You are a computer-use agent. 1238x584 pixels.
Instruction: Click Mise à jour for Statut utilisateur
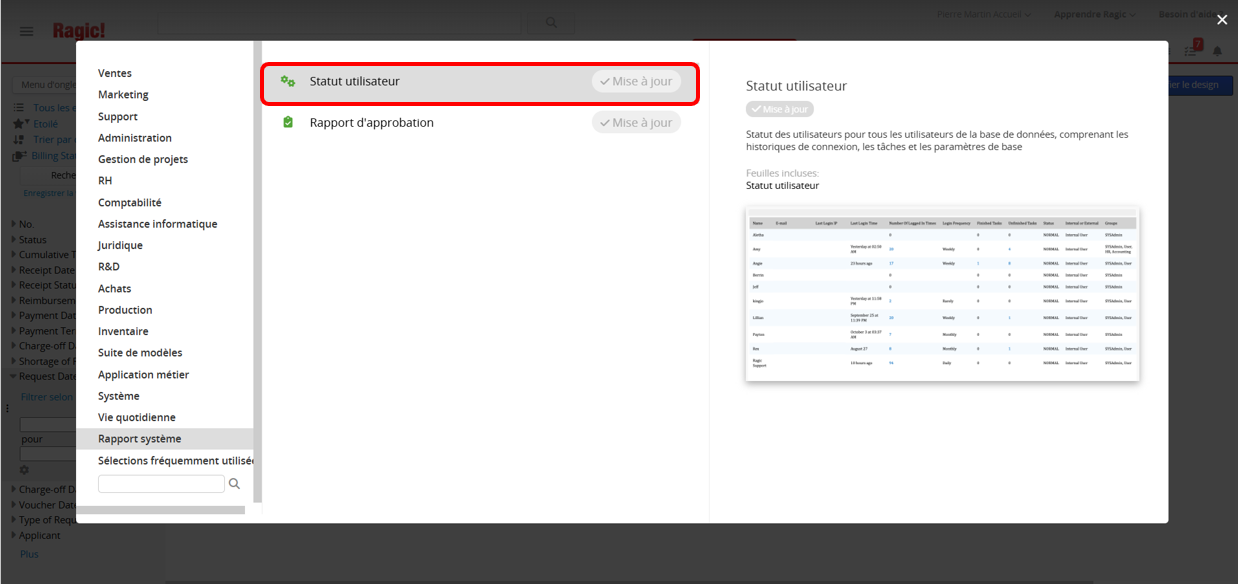pos(636,81)
